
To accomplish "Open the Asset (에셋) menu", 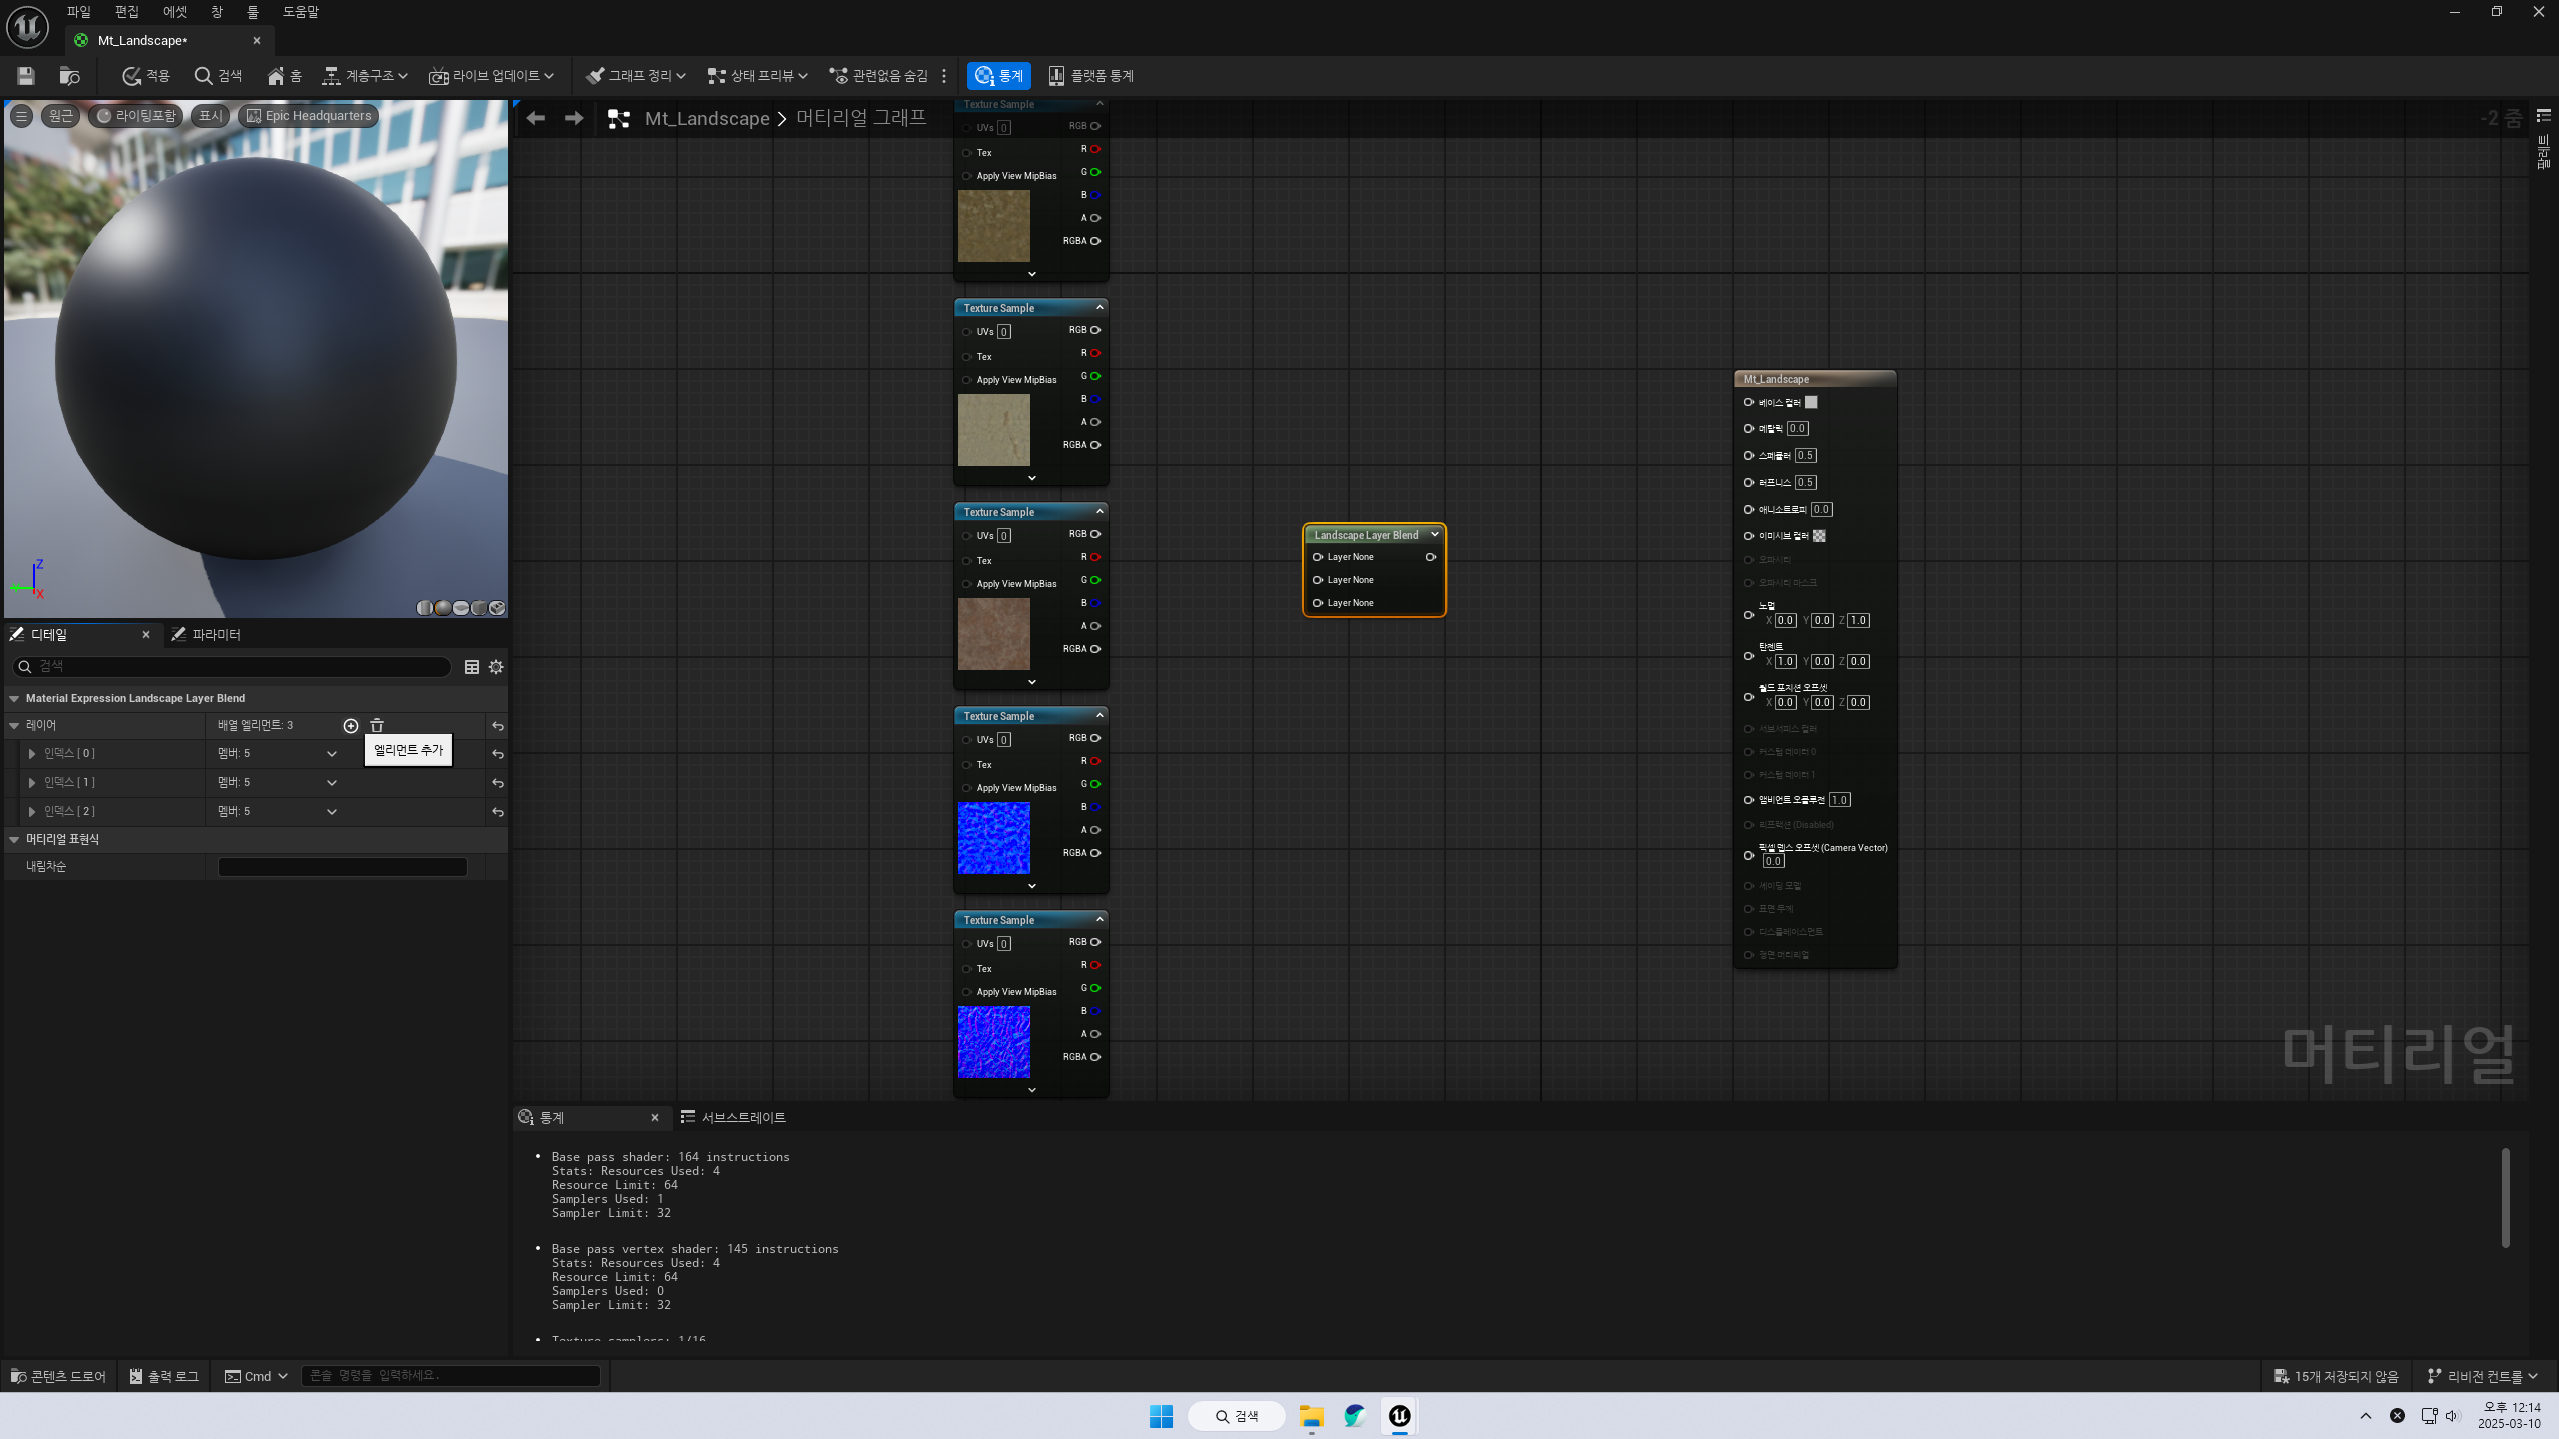I will 175,12.
